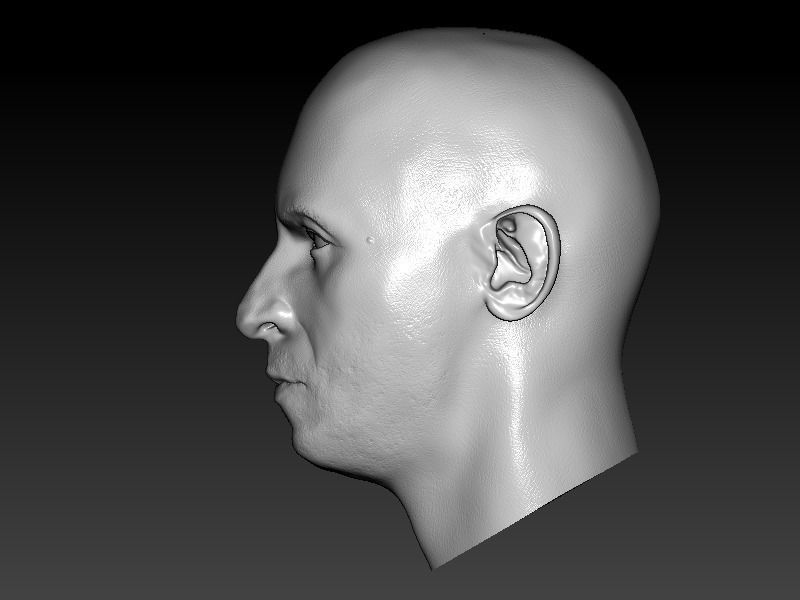Click the mouth of the 3D head
This screenshot has width=800, height=600.
pos(290,385)
